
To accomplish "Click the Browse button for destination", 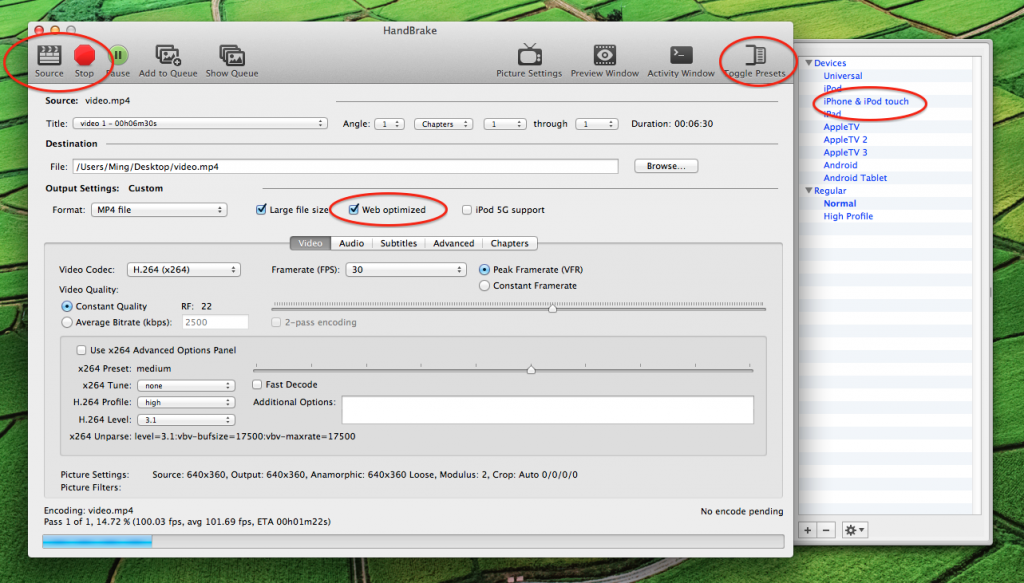I will [x=666, y=166].
